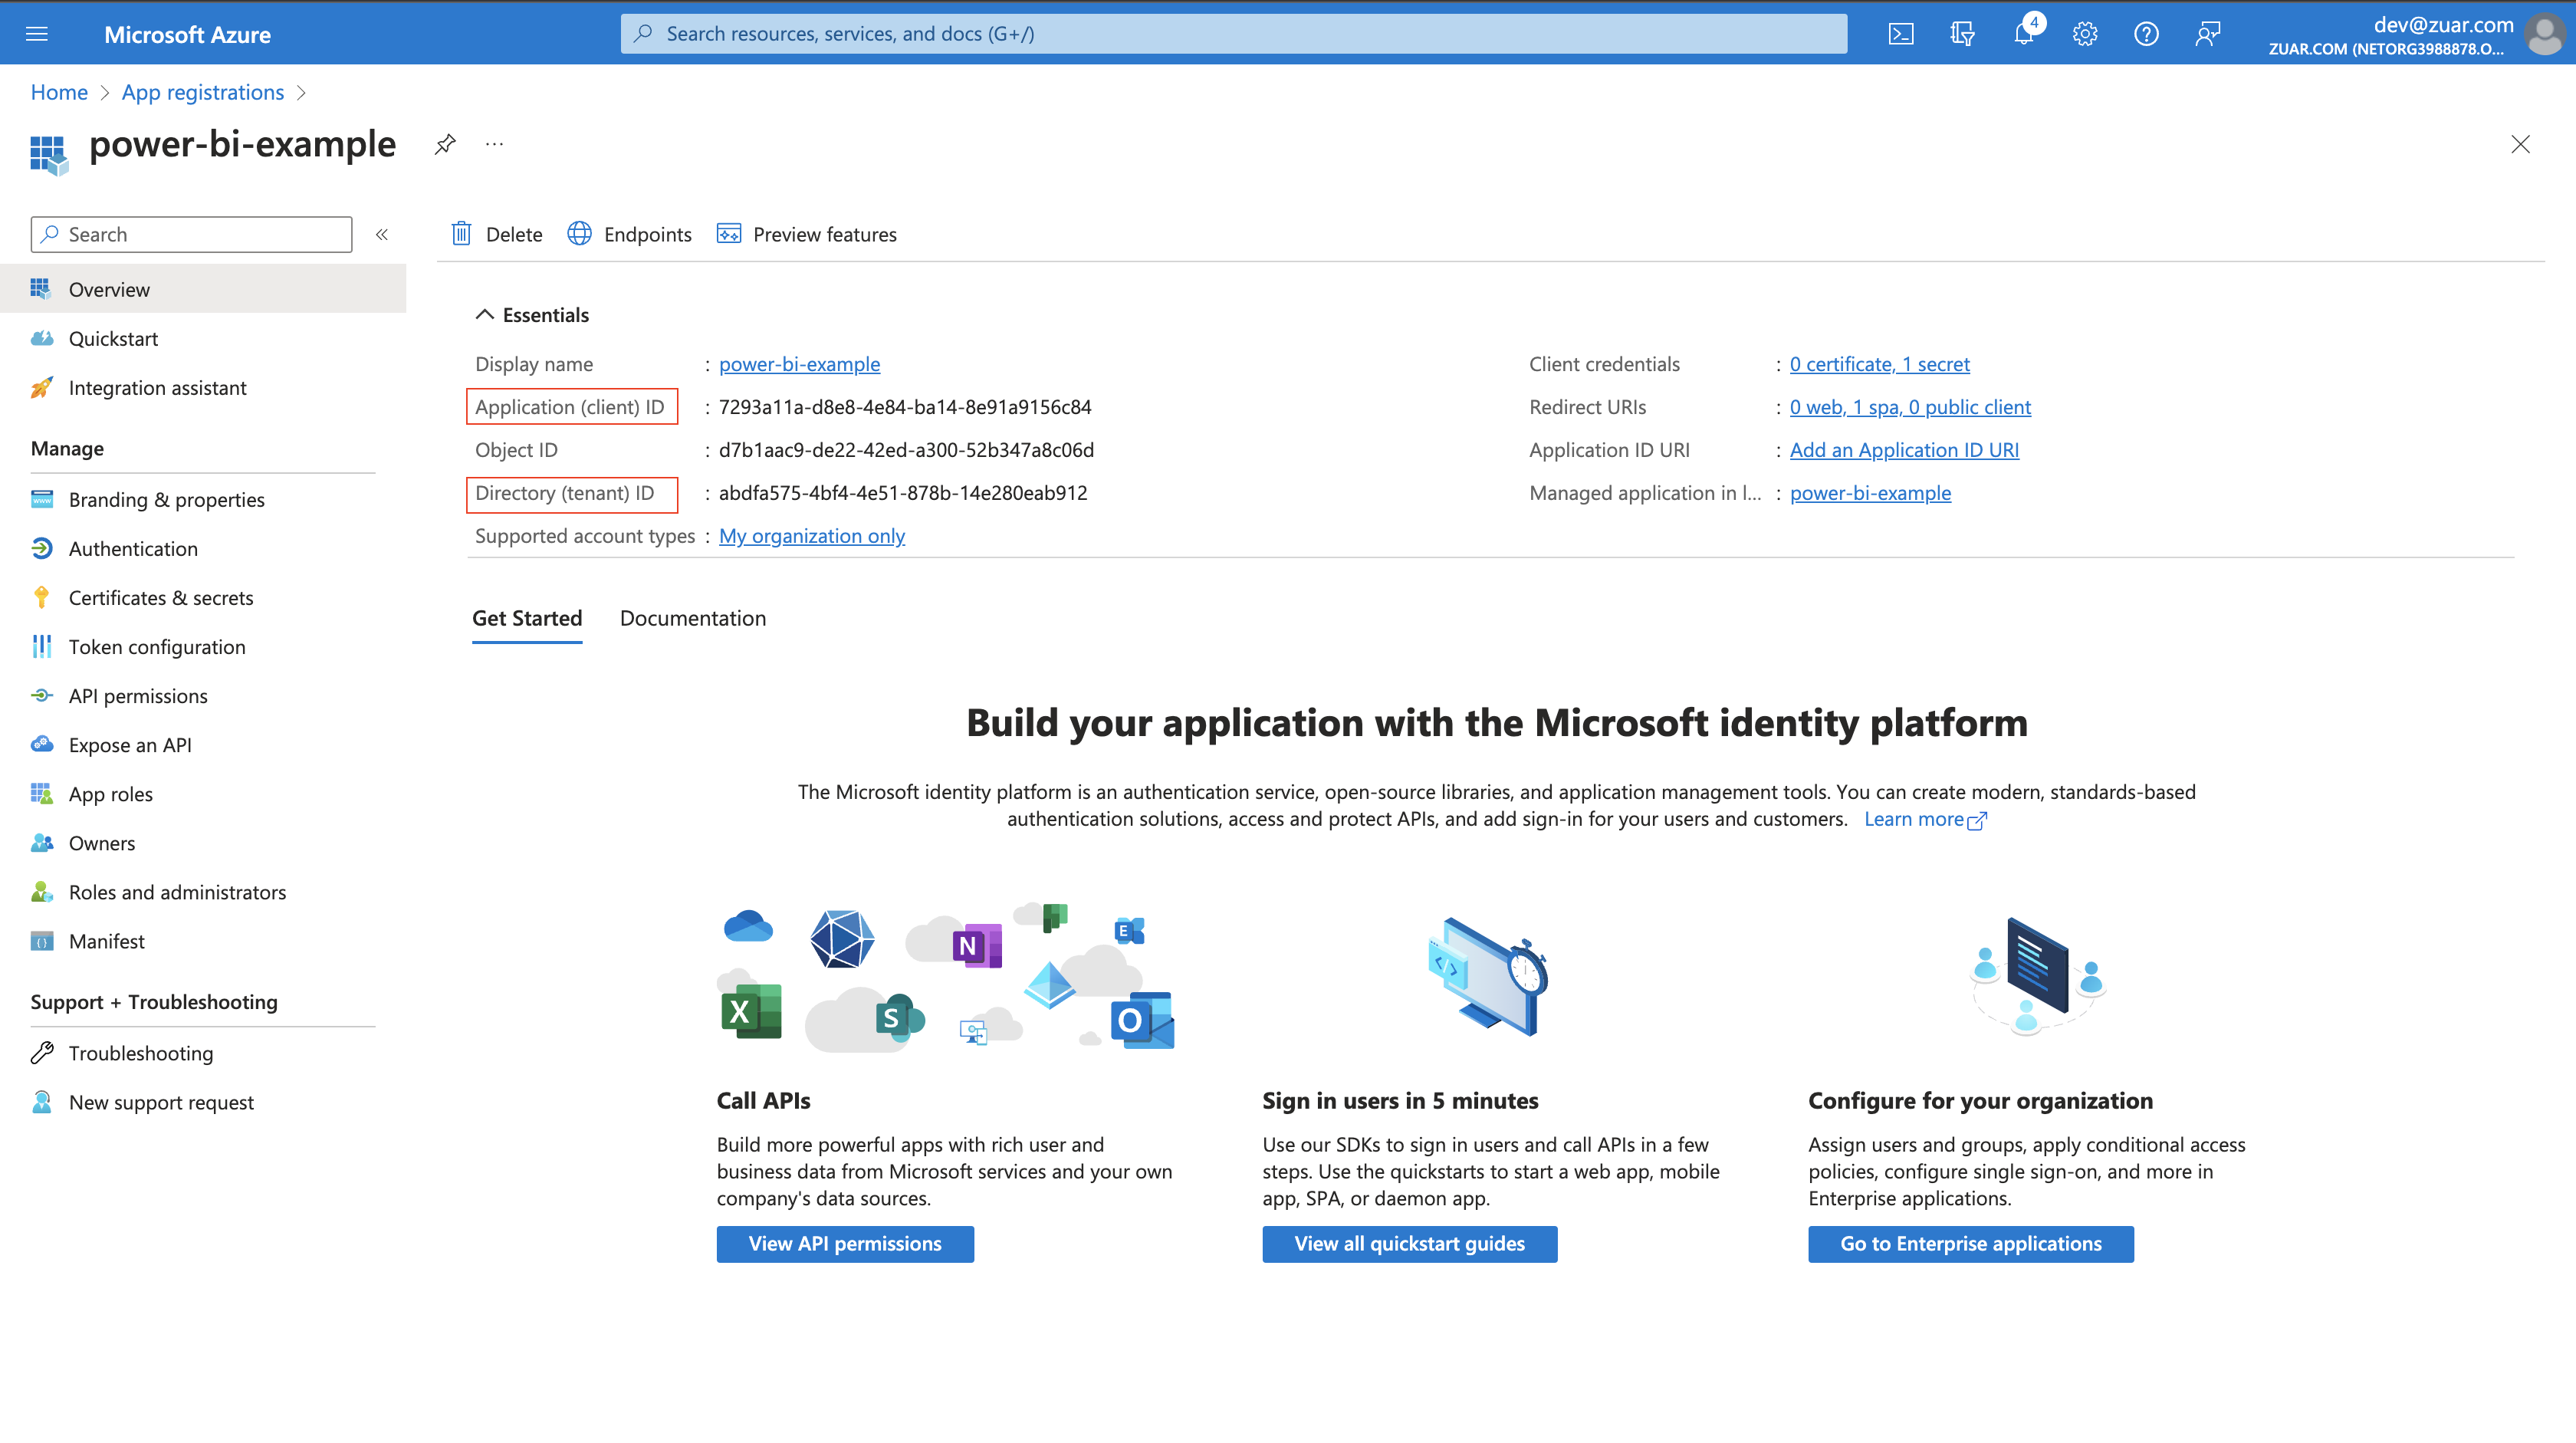The height and width of the screenshot is (1443, 2576).
Task: Click the power-bi-example app registration icon
Action: pos(49,155)
